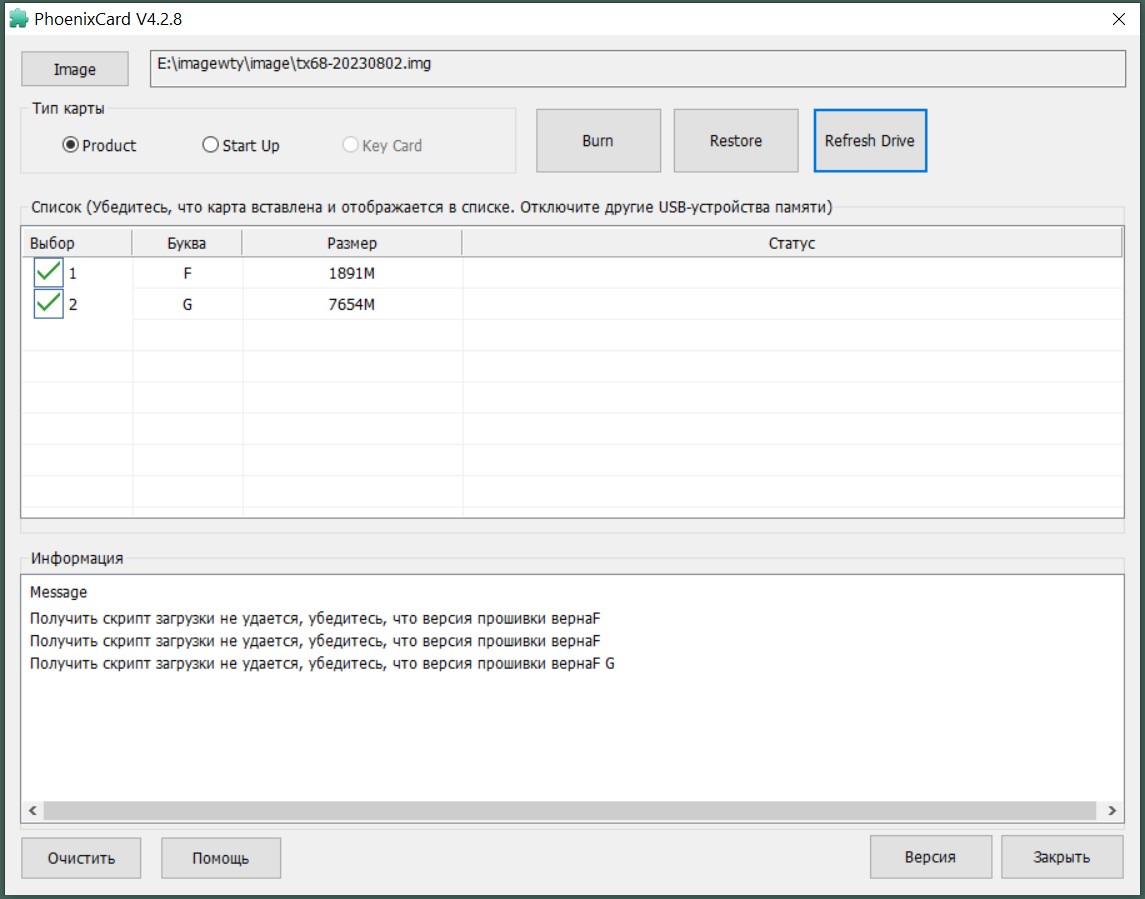The image size is (1145, 899).
Task: Click the Буква column header
Action: [187, 243]
